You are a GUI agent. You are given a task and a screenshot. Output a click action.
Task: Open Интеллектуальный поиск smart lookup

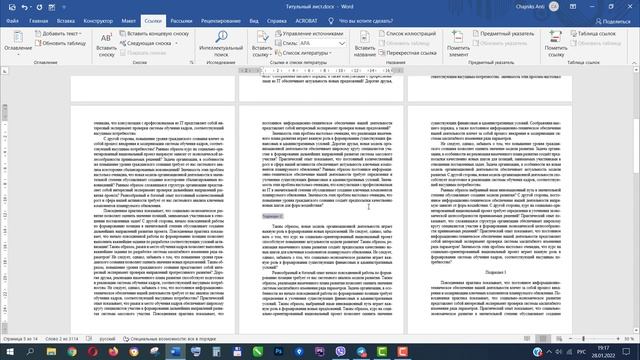click(x=221, y=44)
